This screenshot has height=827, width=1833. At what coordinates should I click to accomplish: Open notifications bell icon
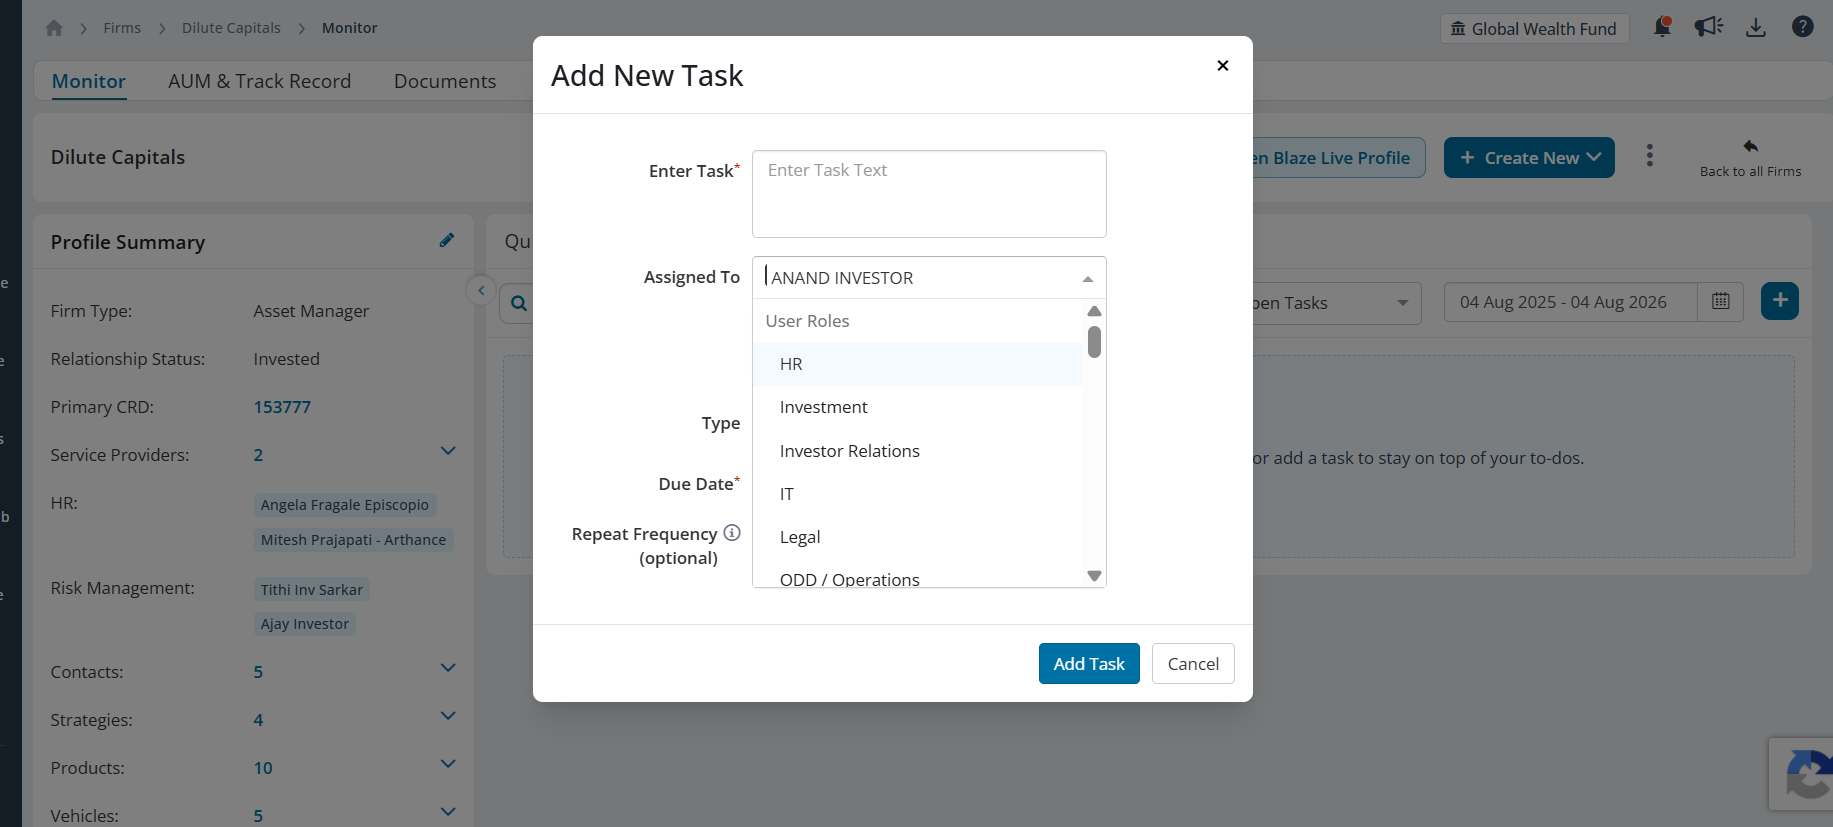click(1662, 27)
